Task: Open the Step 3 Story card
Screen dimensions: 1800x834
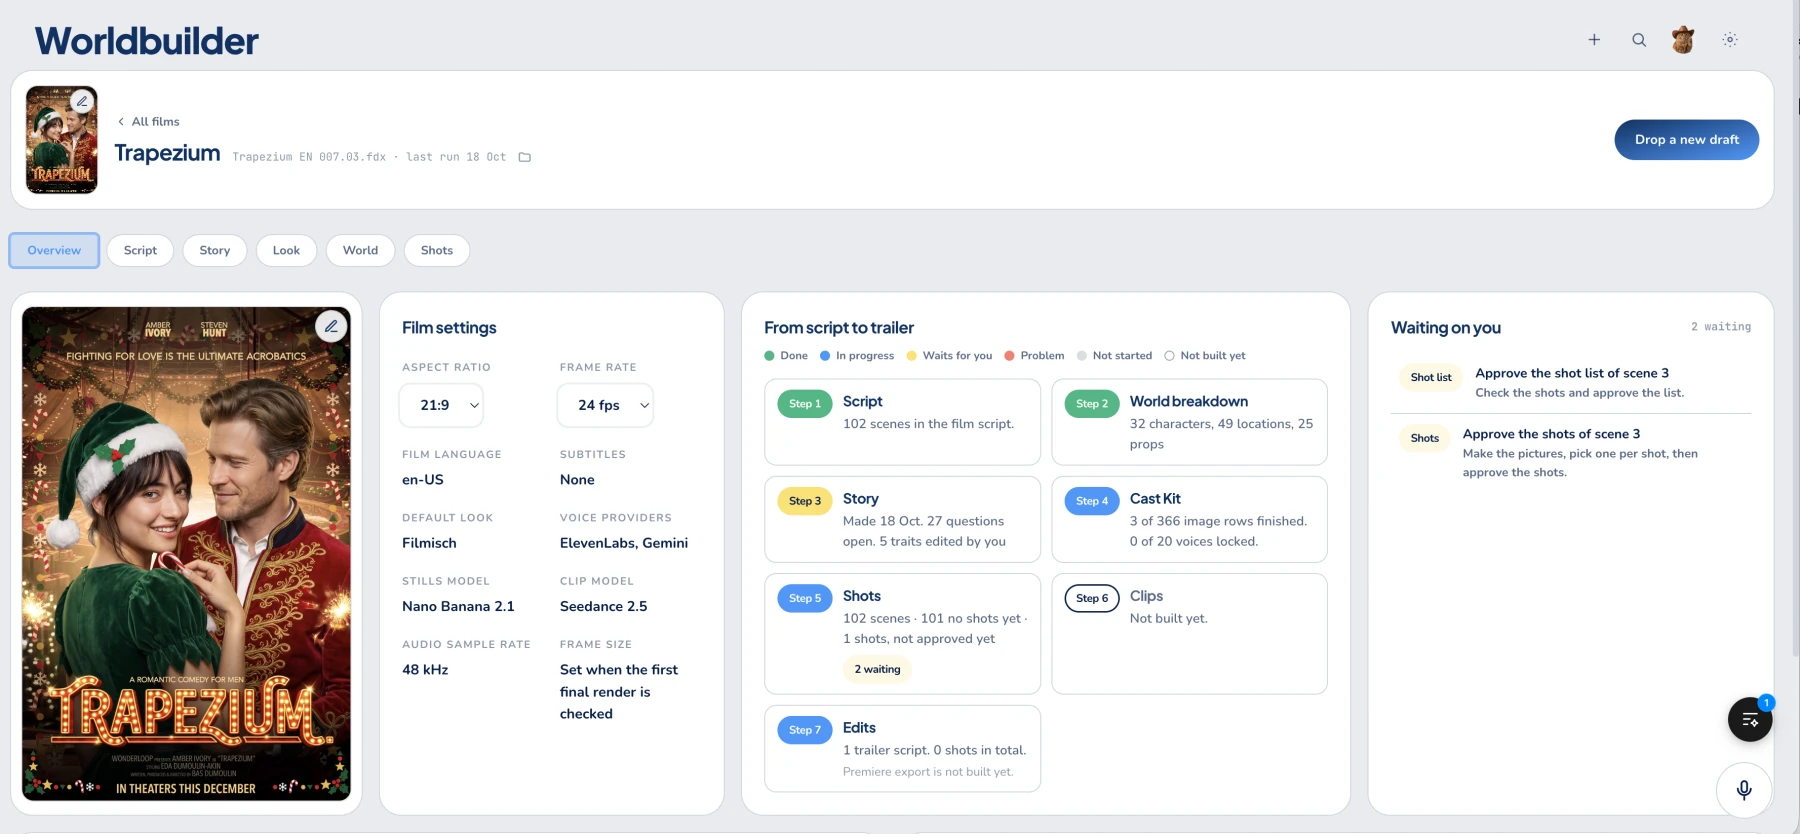Action: coord(902,519)
